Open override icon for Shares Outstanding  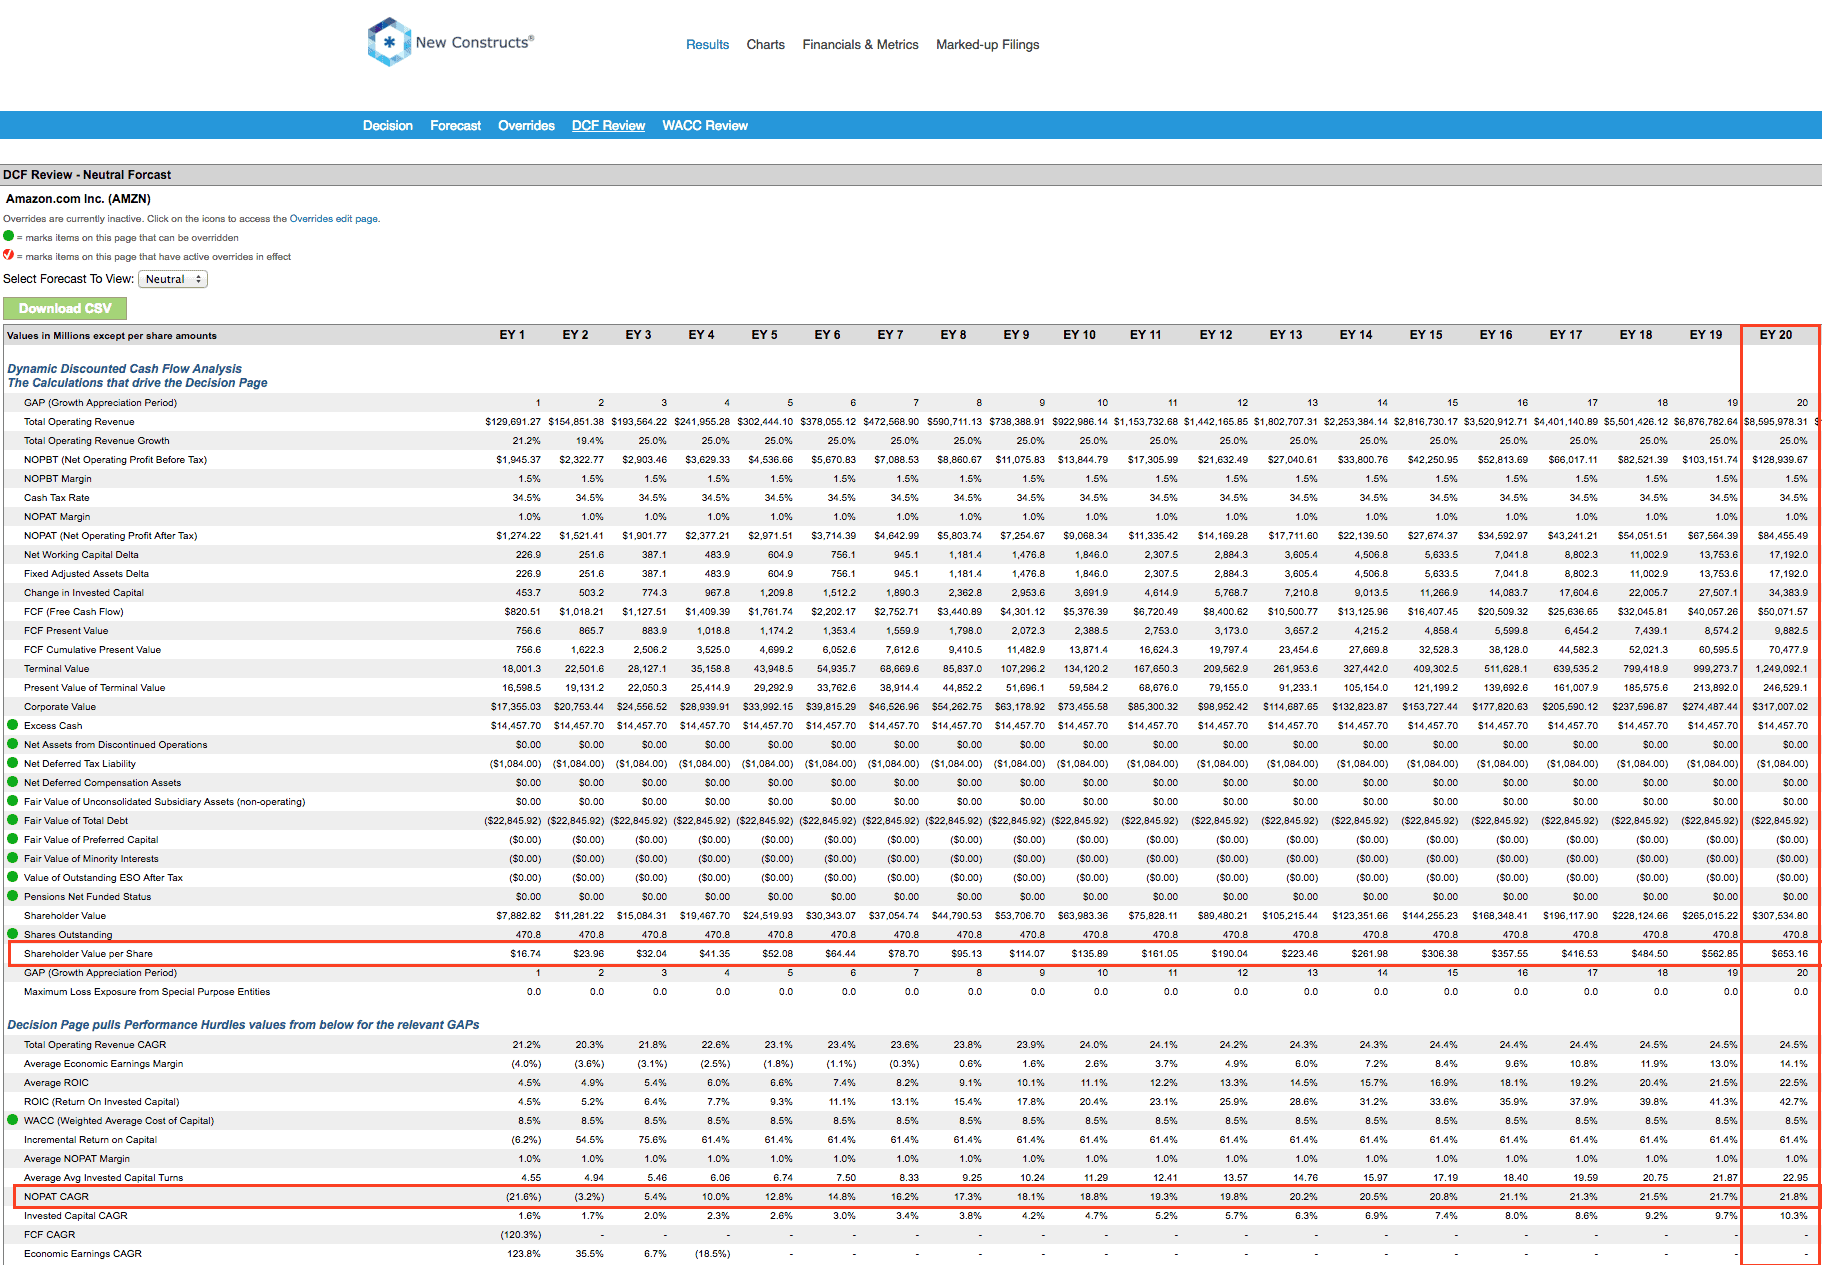[x=13, y=934]
